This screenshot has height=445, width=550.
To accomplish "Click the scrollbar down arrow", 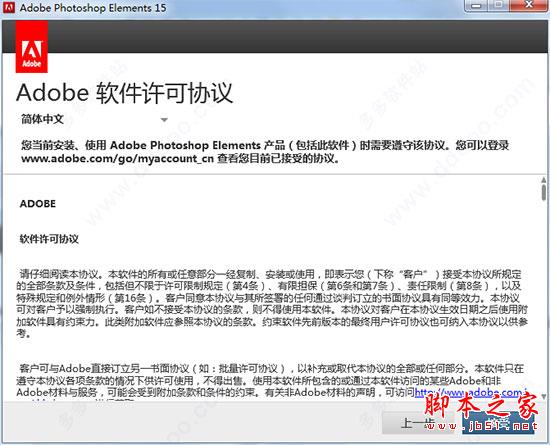I will (544, 397).
